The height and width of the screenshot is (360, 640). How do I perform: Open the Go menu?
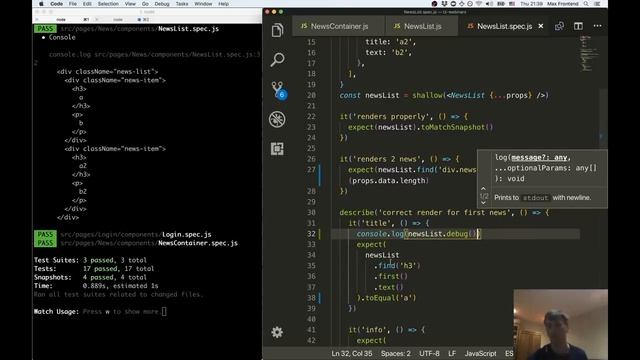tap(145, 4)
